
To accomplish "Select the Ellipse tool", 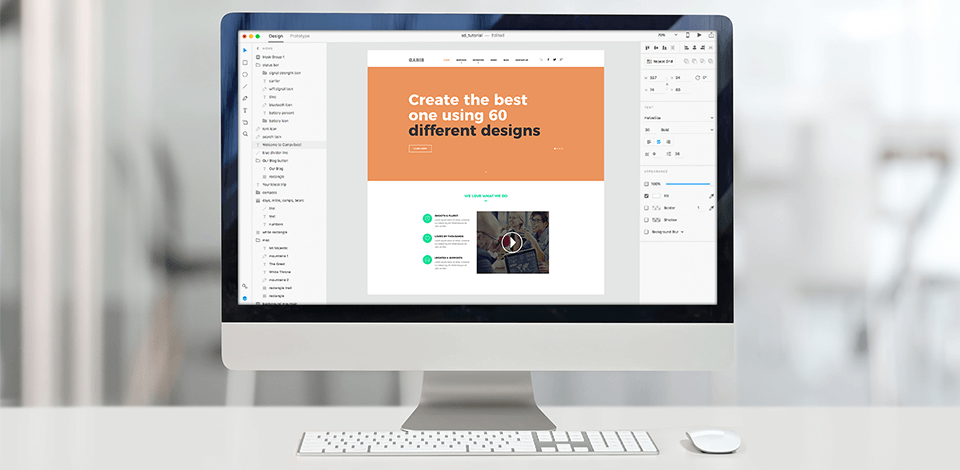I will click(245, 74).
